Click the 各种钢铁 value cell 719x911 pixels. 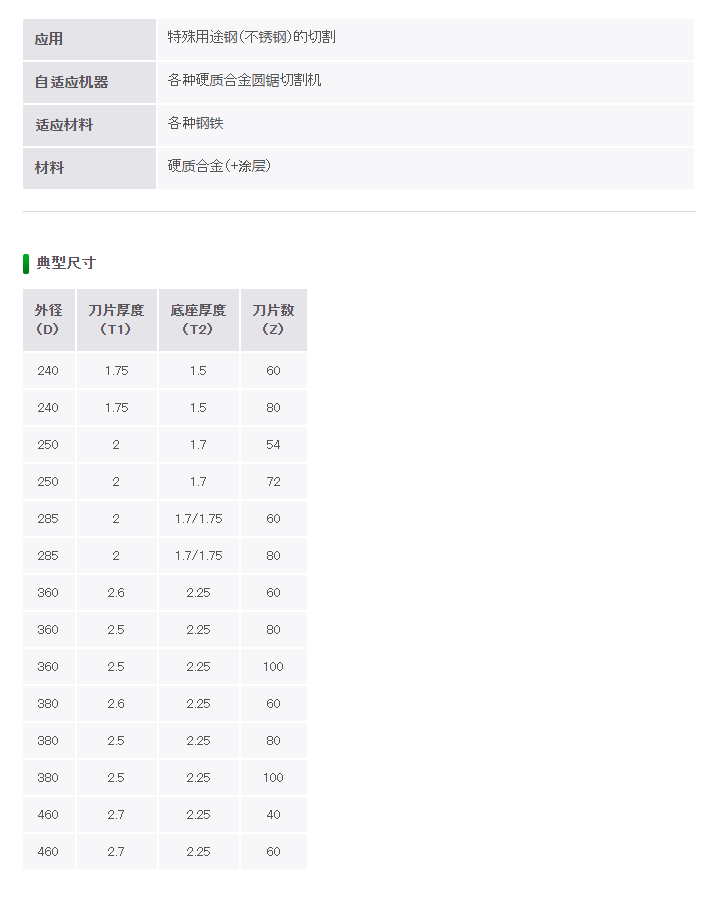[x=426, y=125]
